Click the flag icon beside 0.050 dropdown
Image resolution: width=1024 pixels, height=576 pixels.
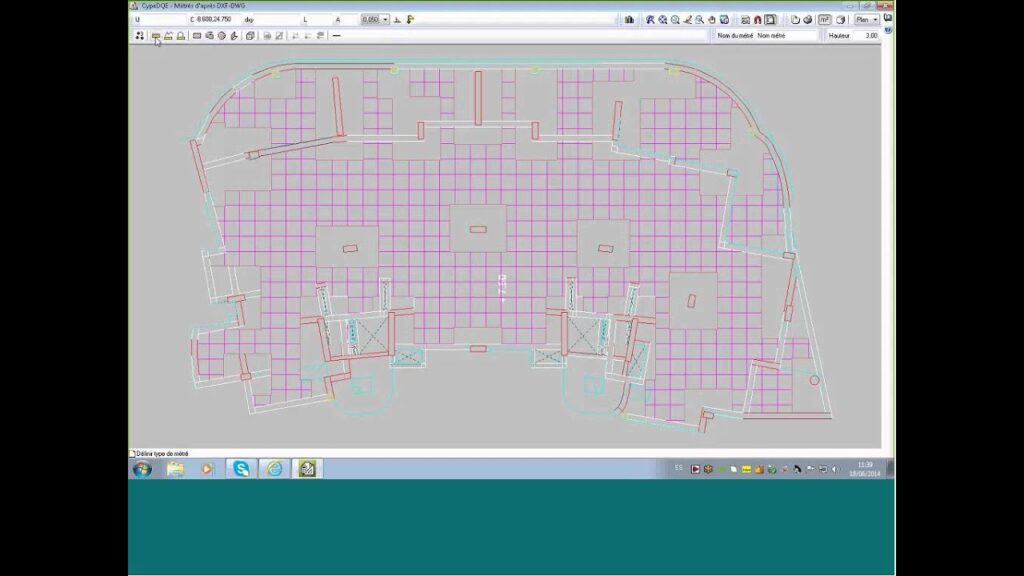click(411, 19)
